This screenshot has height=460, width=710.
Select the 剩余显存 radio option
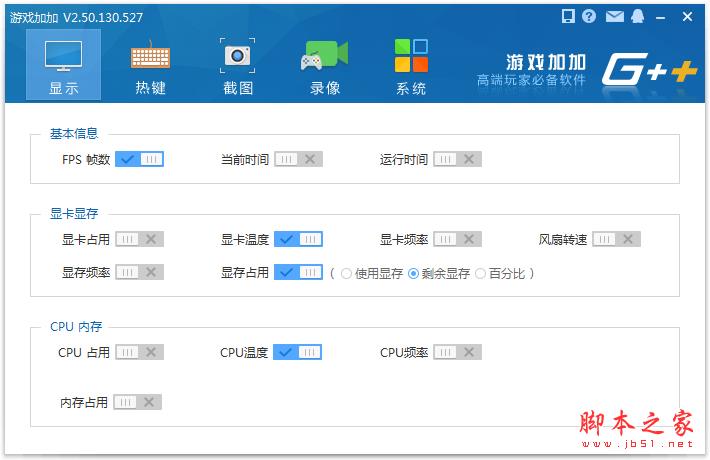[413, 273]
